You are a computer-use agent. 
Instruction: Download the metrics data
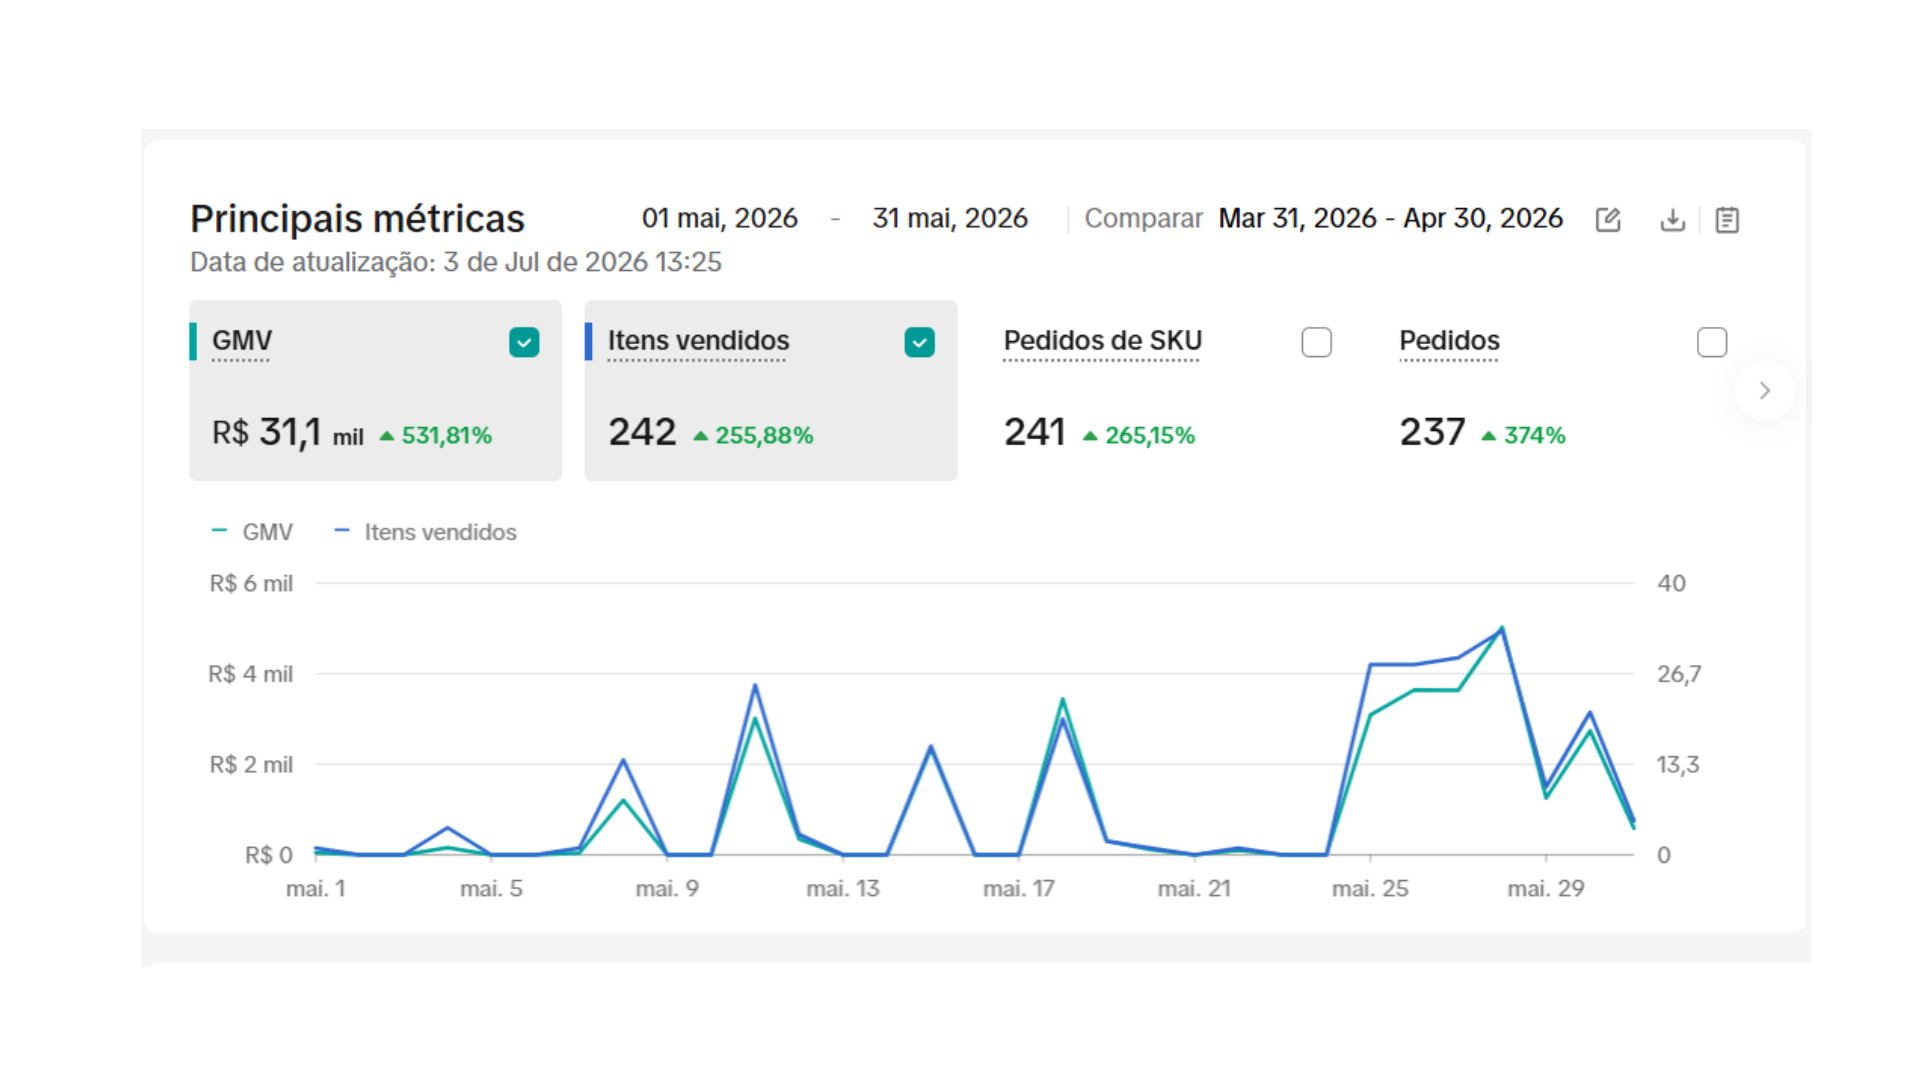(x=1672, y=220)
